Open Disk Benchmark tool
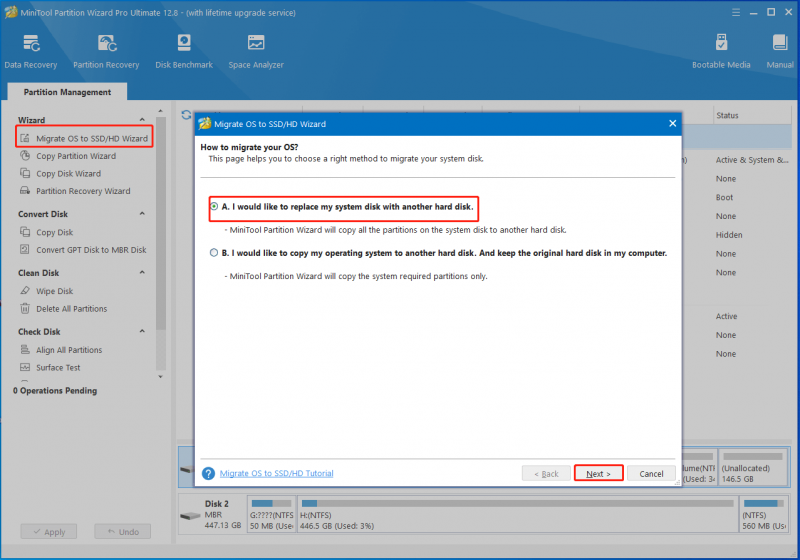800x560 pixels. point(184,51)
